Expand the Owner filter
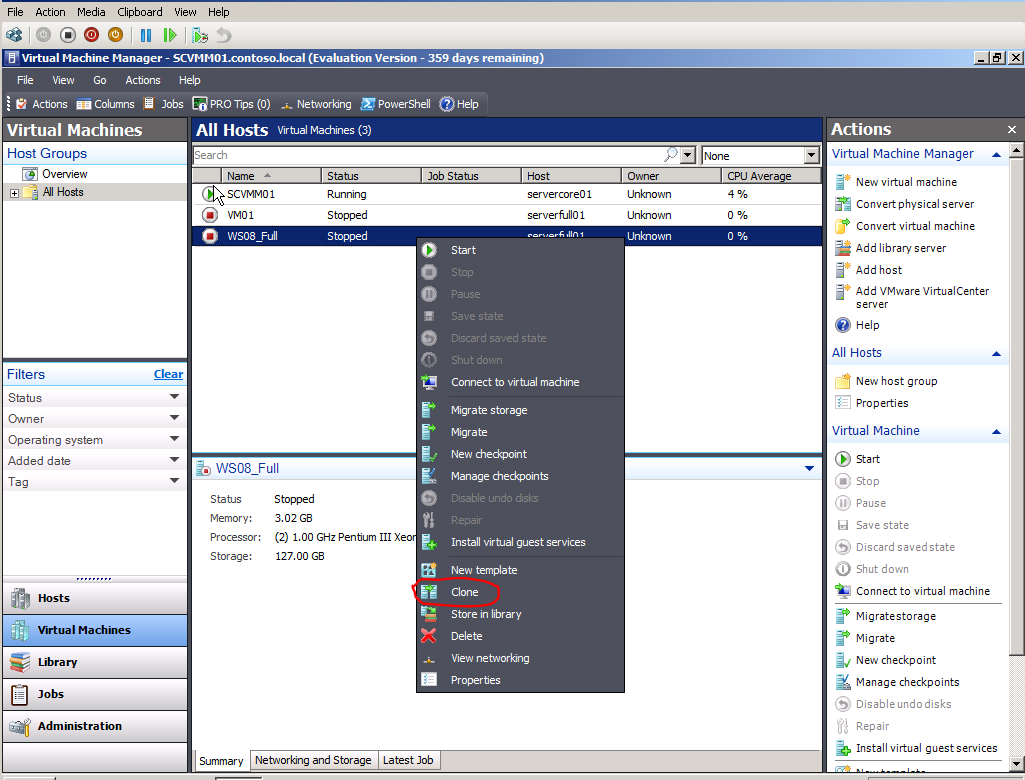The width and height of the screenshot is (1025, 780). tap(174, 418)
